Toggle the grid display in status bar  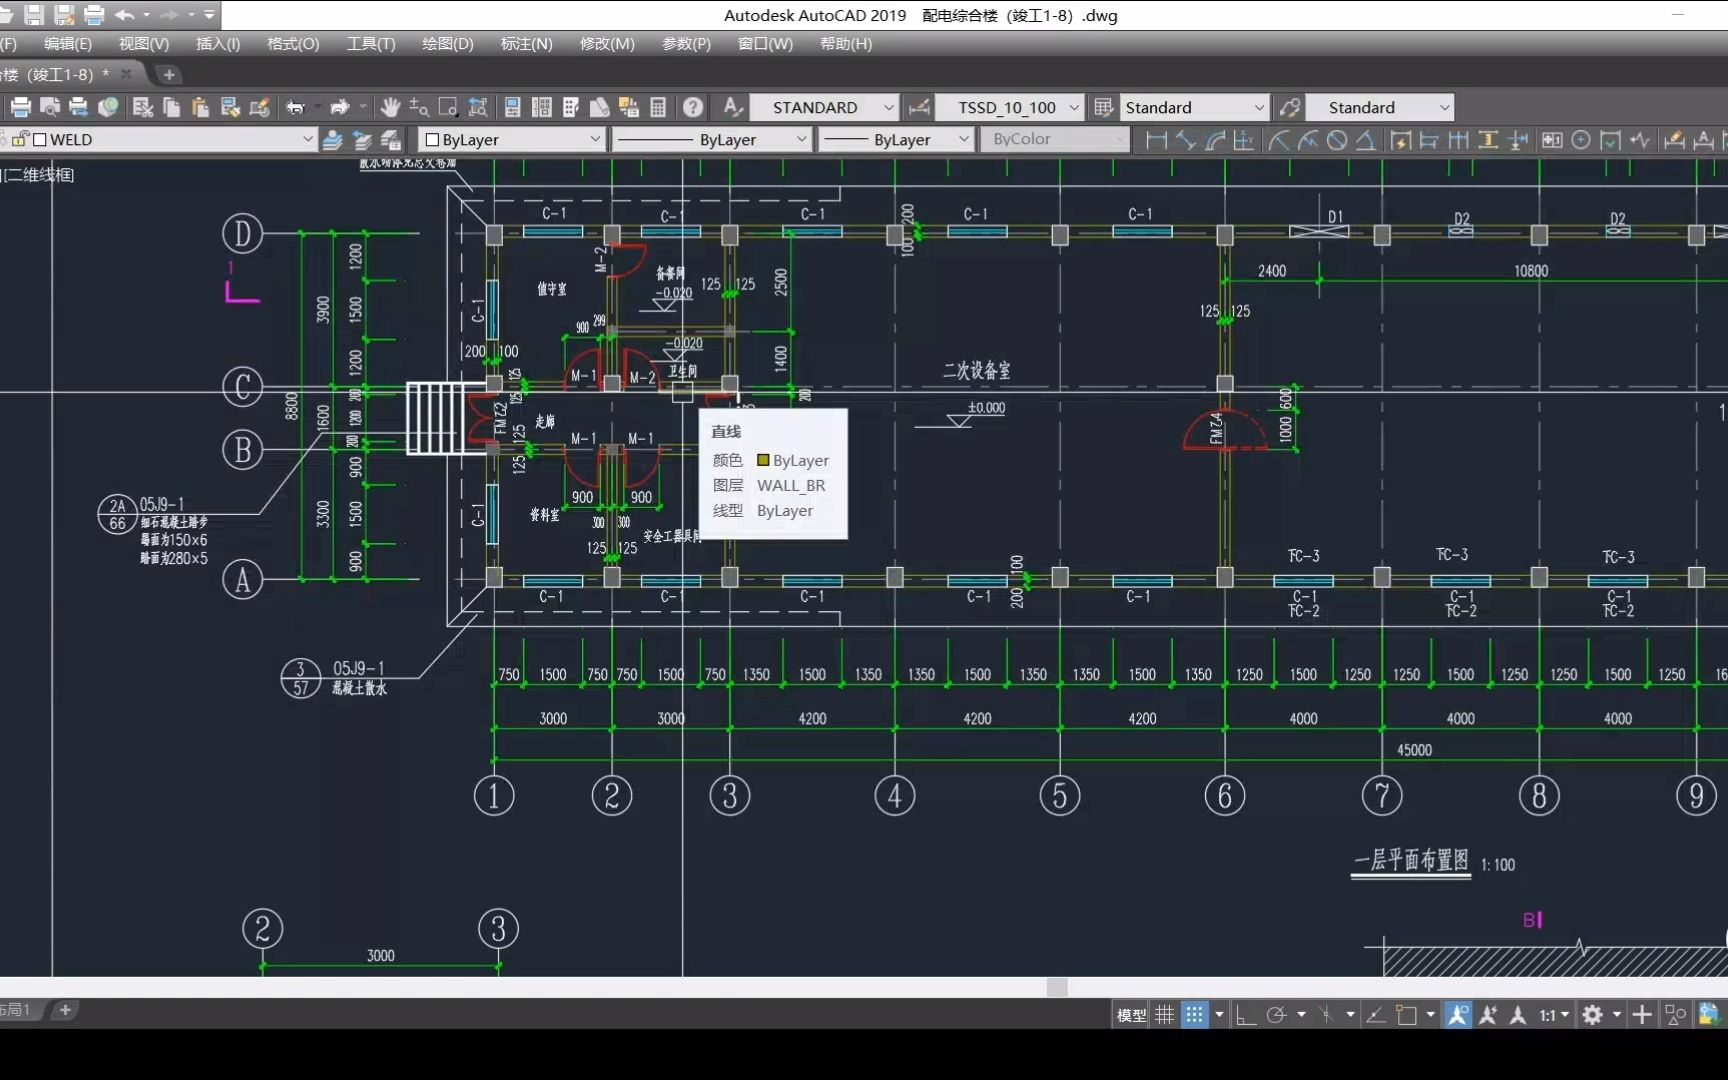coord(1165,1015)
